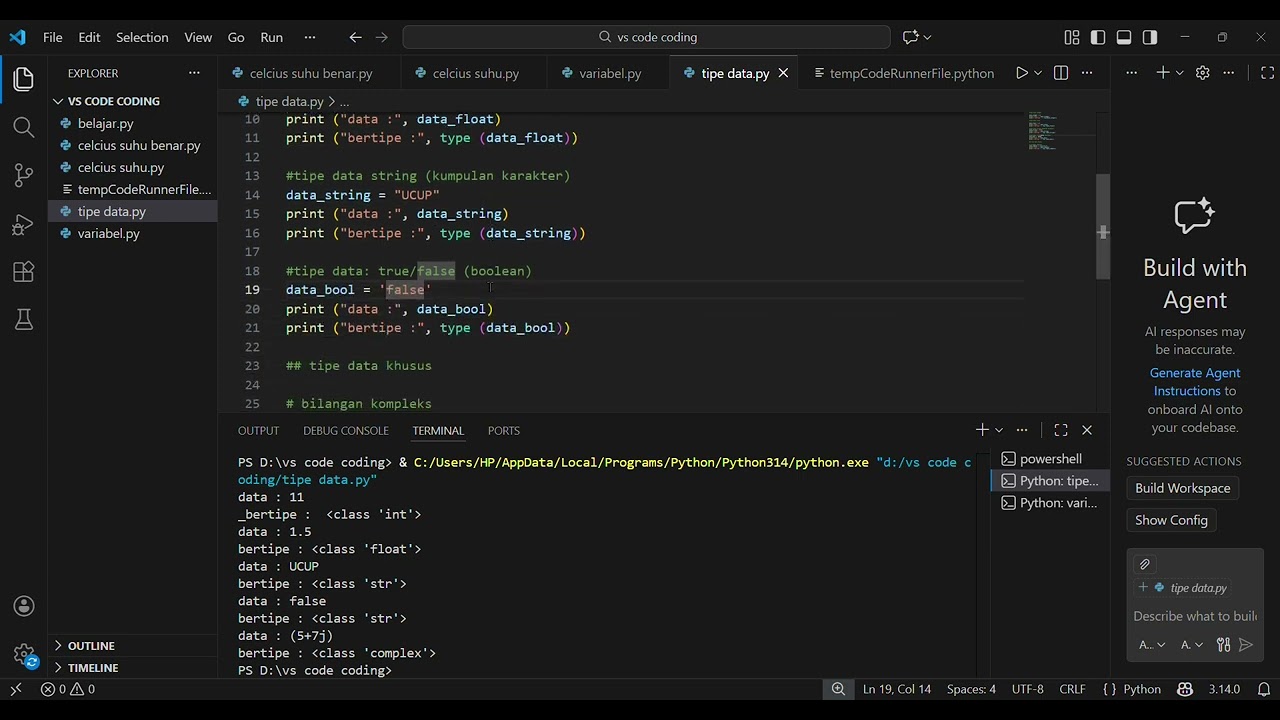The width and height of the screenshot is (1280, 720).
Task: Open editor More Actions ellipsis
Action: (x=1087, y=73)
